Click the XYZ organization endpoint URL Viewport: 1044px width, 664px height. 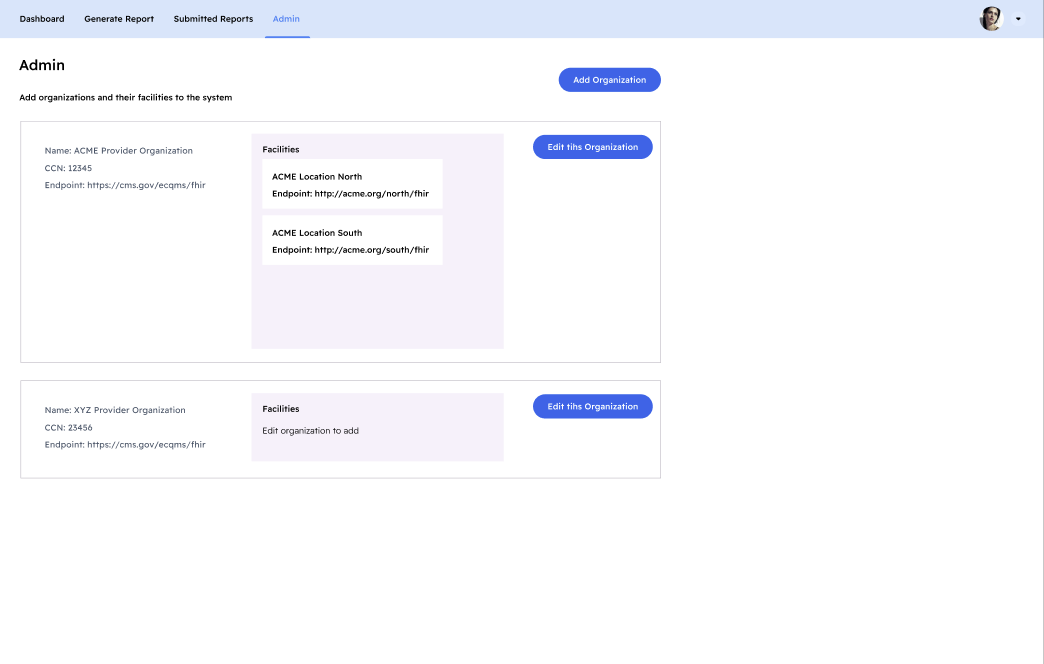pos(146,444)
